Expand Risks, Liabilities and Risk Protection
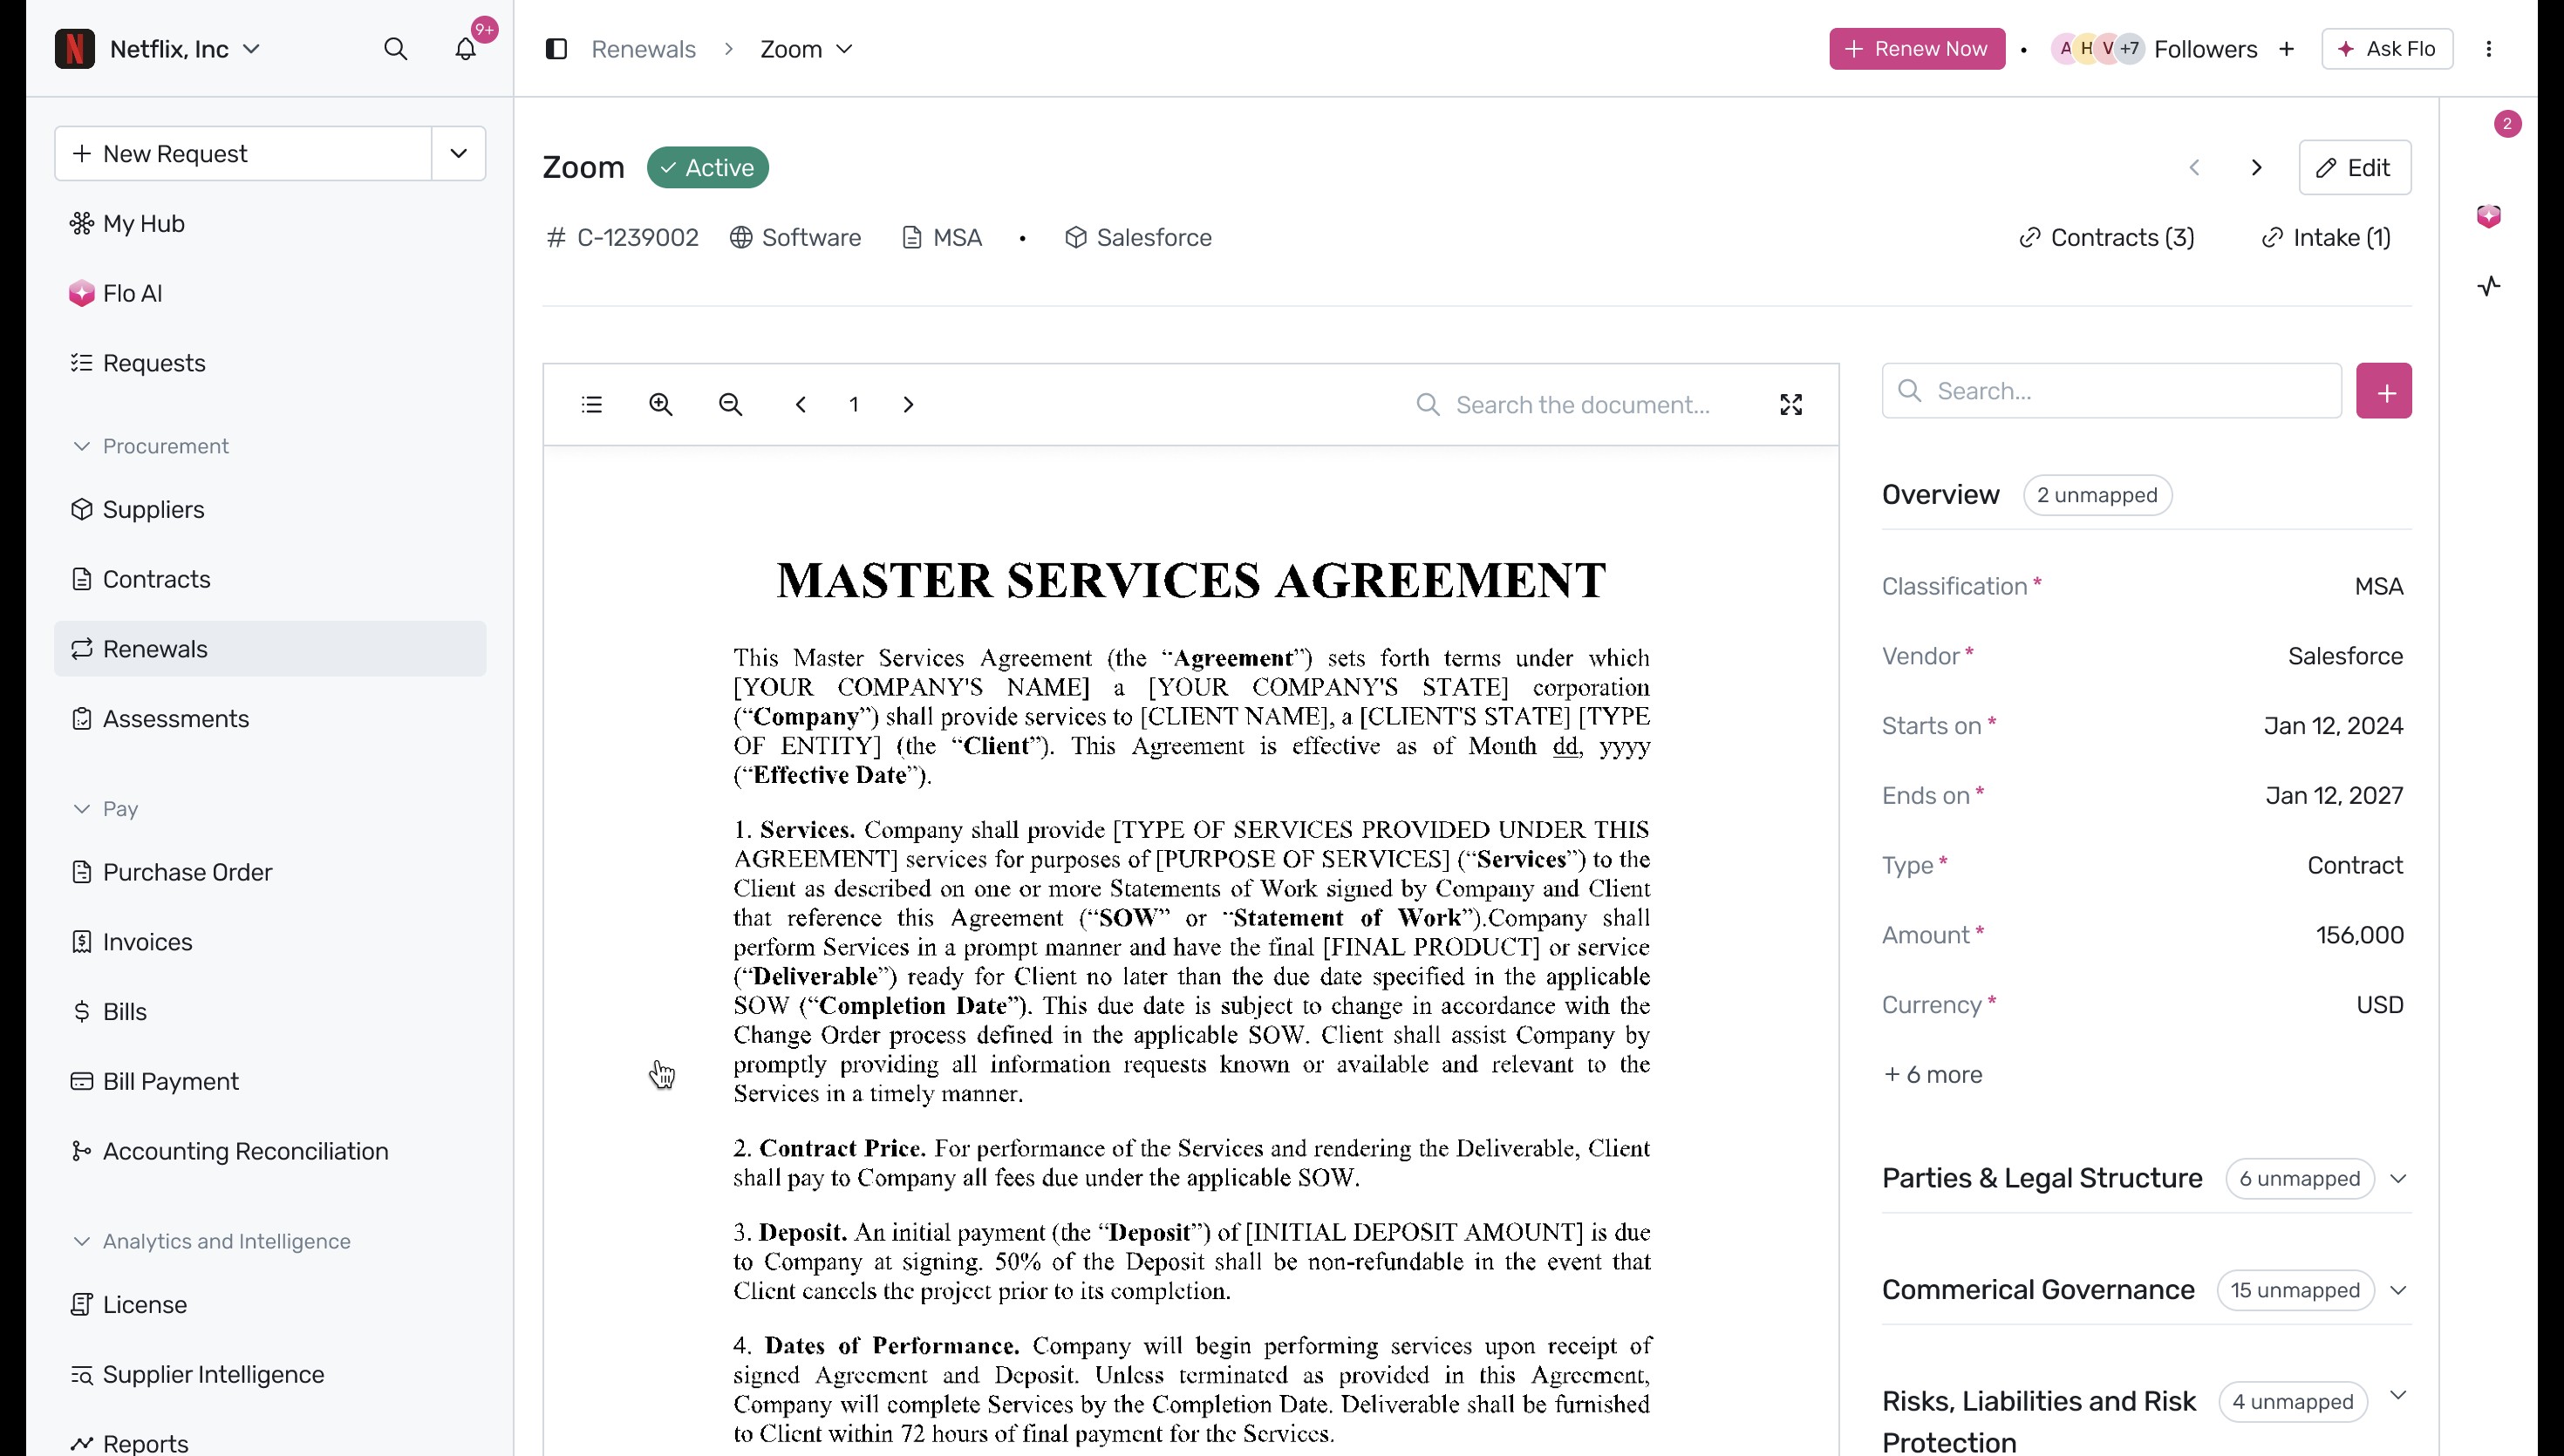Viewport: 2564px width, 1456px height. pos(2398,1396)
